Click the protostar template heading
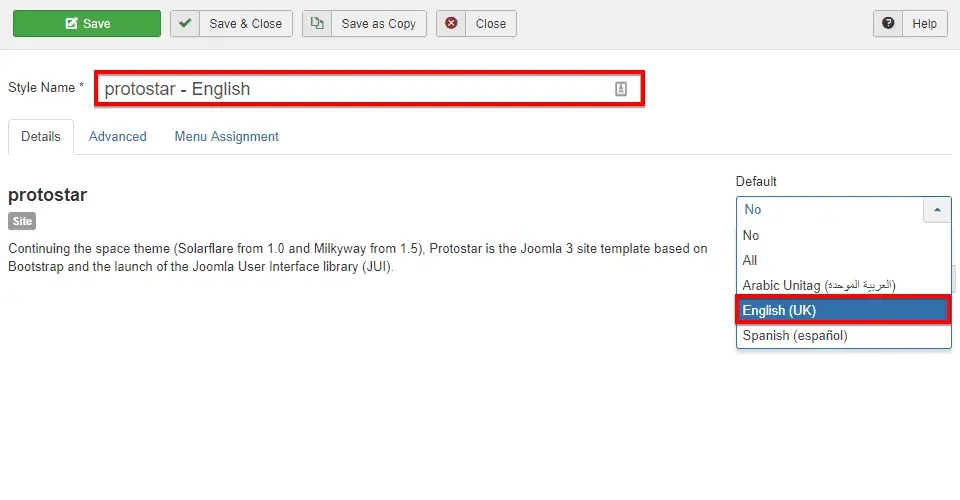960x500 pixels. point(48,195)
